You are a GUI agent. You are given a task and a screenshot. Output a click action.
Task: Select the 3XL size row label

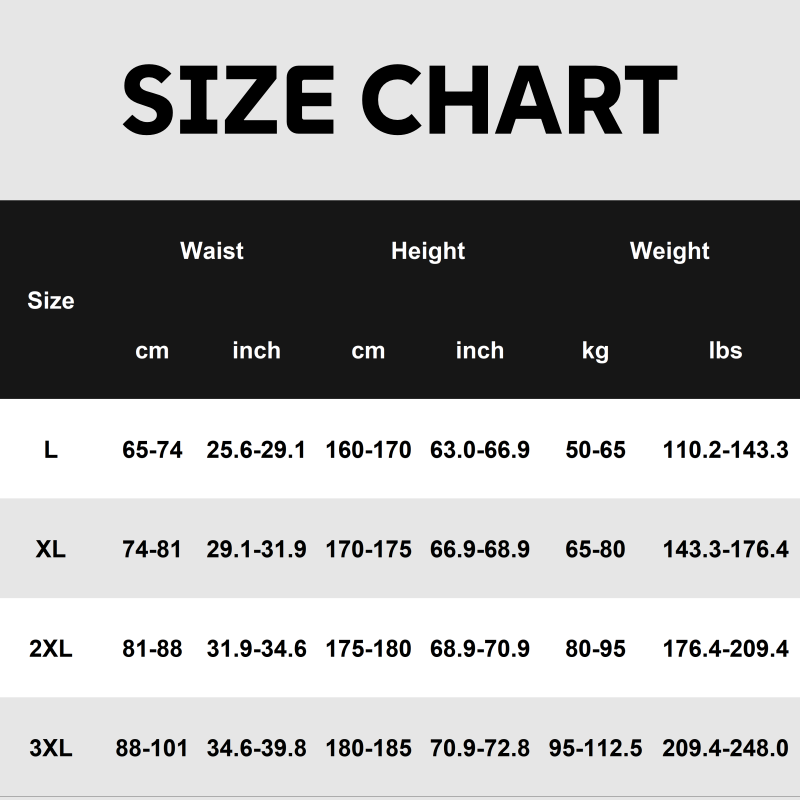[x=51, y=748]
